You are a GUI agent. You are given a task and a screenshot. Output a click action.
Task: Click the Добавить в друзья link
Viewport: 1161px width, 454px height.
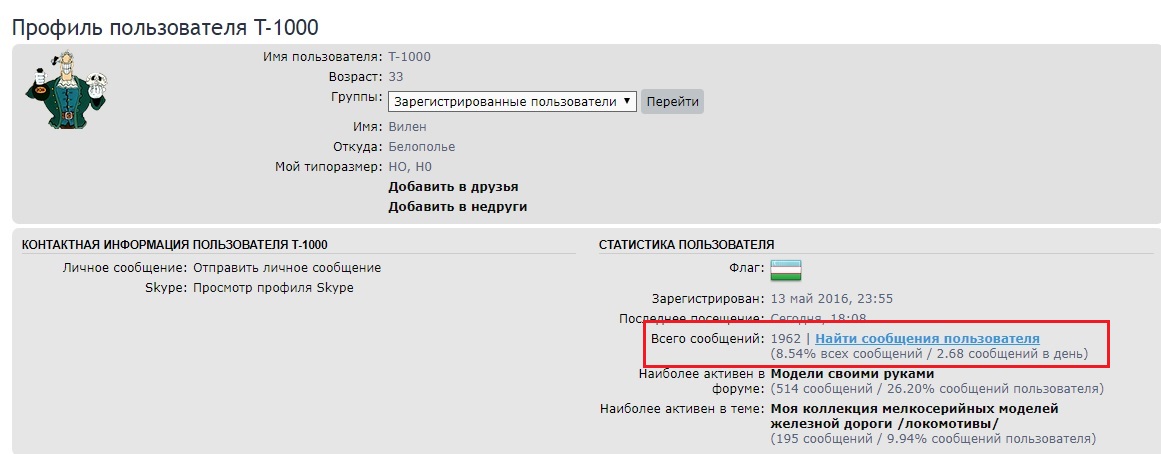pos(453,187)
